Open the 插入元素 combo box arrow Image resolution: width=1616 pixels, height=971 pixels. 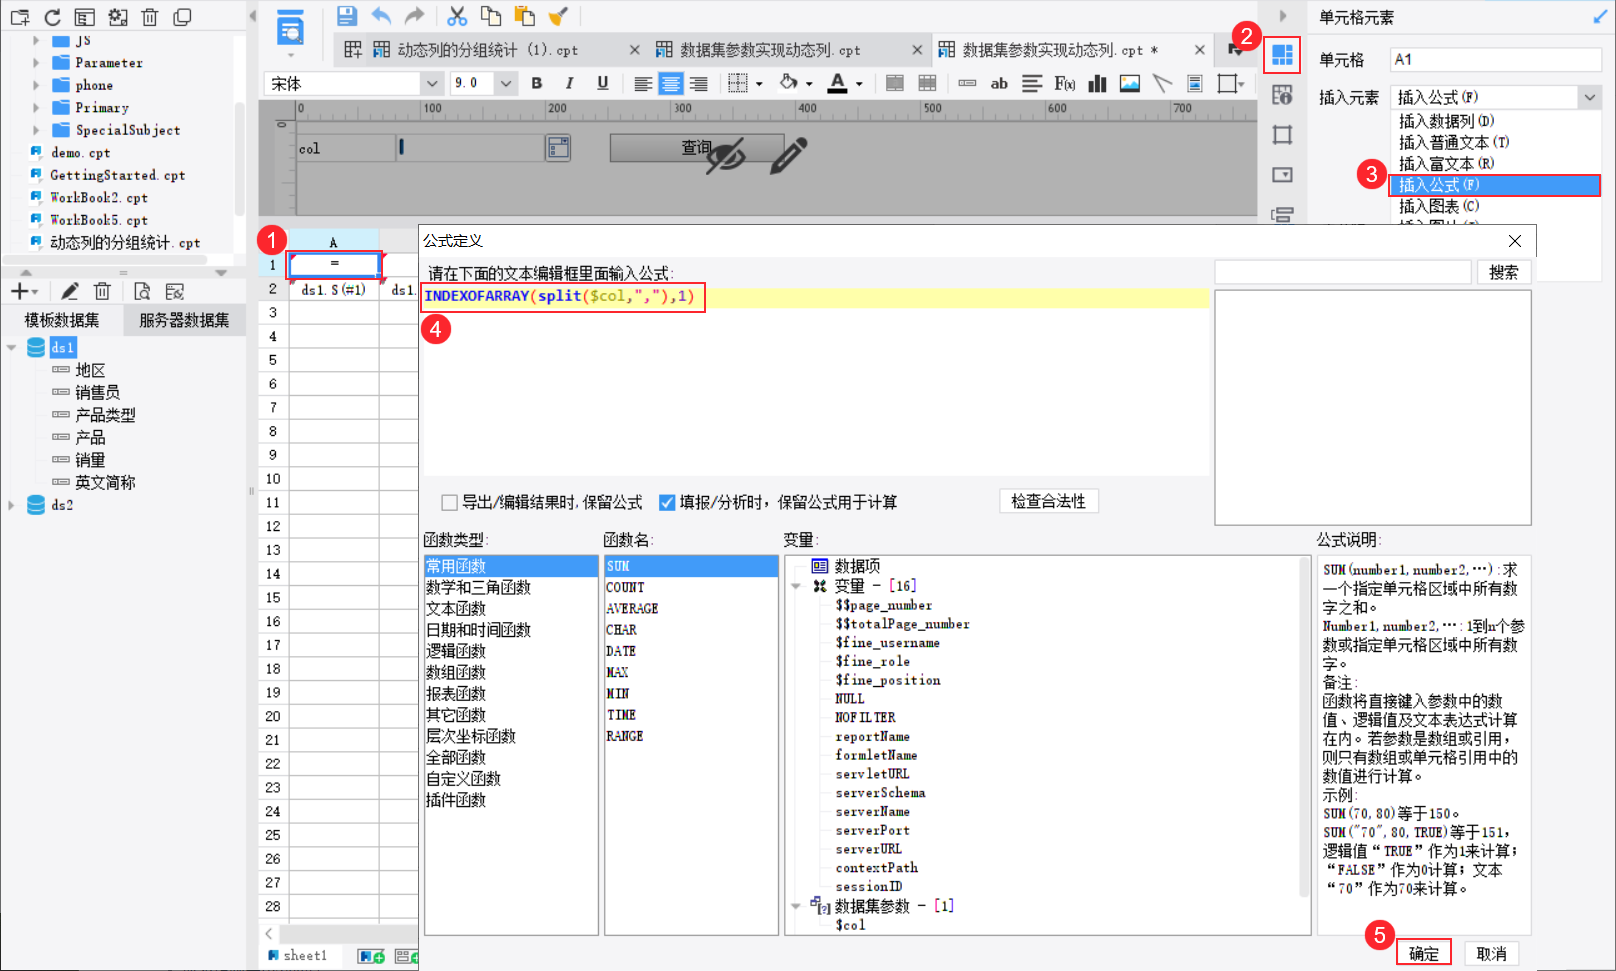tap(1590, 97)
